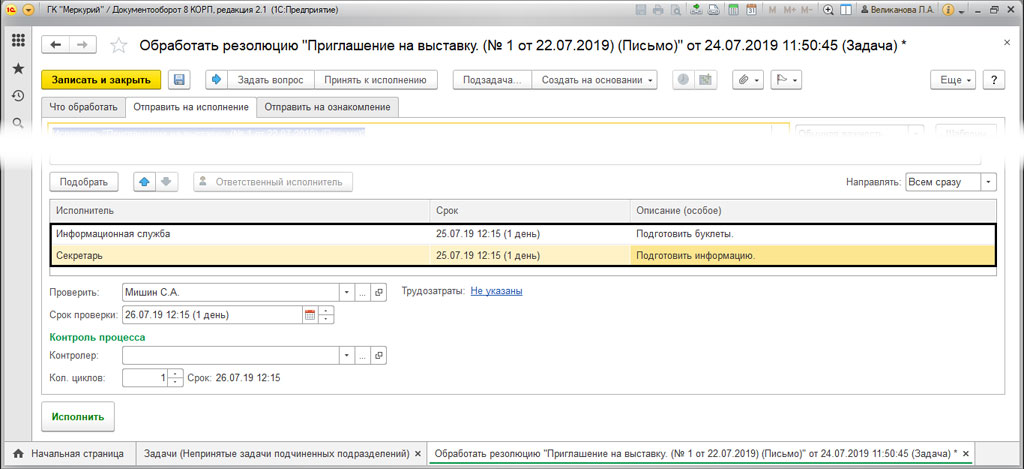
Task: Select the Информационная служба executor row
Action: tap(240, 234)
